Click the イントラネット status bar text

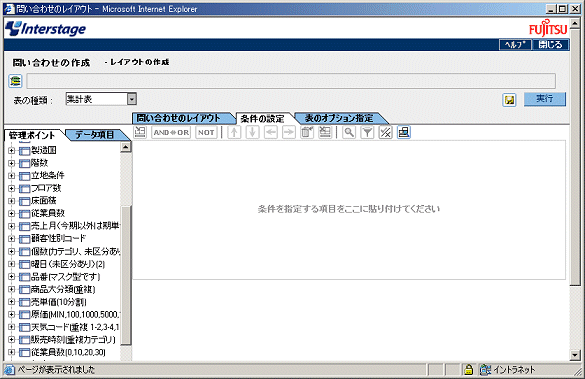click(514, 370)
